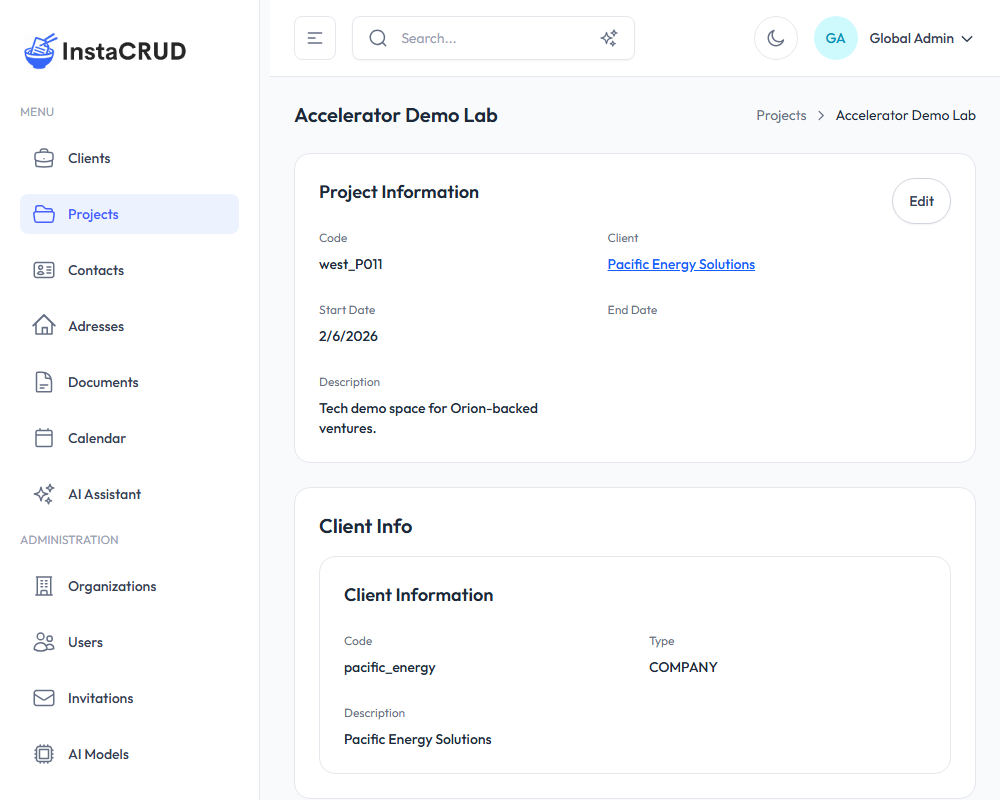This screenshot has width=1000, height=800.
Task: Open Calendar using its calendar icon
Action: coord(44,438)
